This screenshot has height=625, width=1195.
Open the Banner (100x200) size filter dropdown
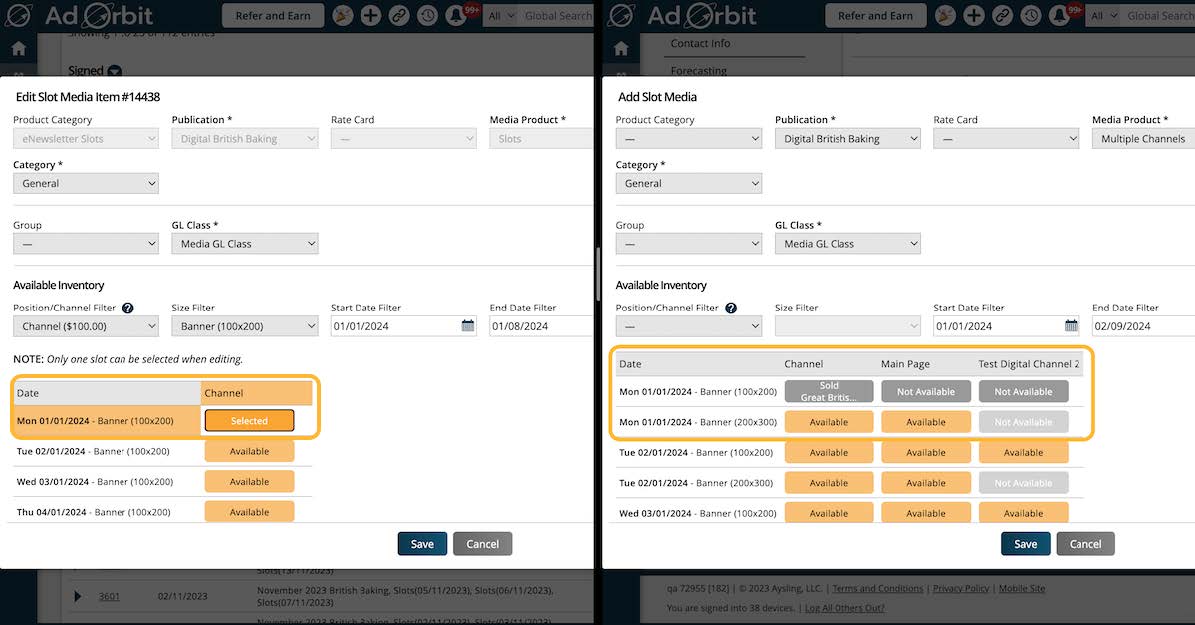click(x=245, y=326)
